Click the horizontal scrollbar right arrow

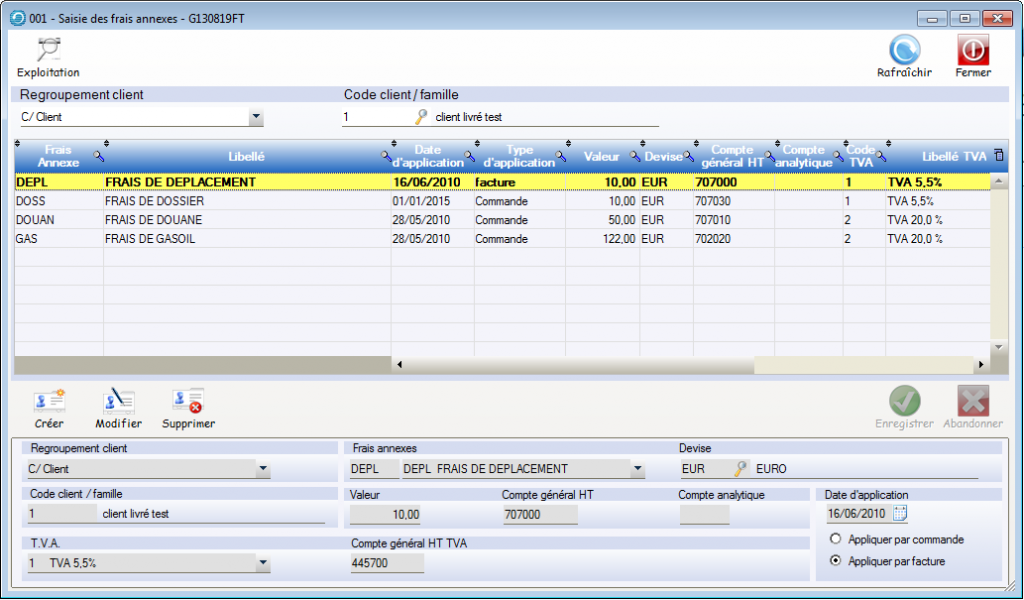tap(981, 365)
